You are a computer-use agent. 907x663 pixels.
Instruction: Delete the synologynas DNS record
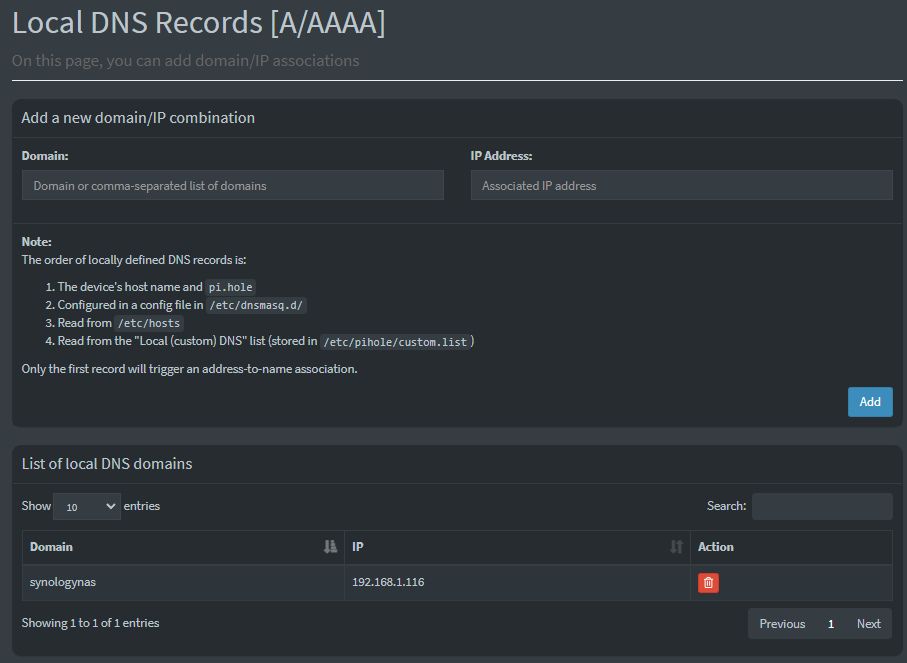click(708, 583)
